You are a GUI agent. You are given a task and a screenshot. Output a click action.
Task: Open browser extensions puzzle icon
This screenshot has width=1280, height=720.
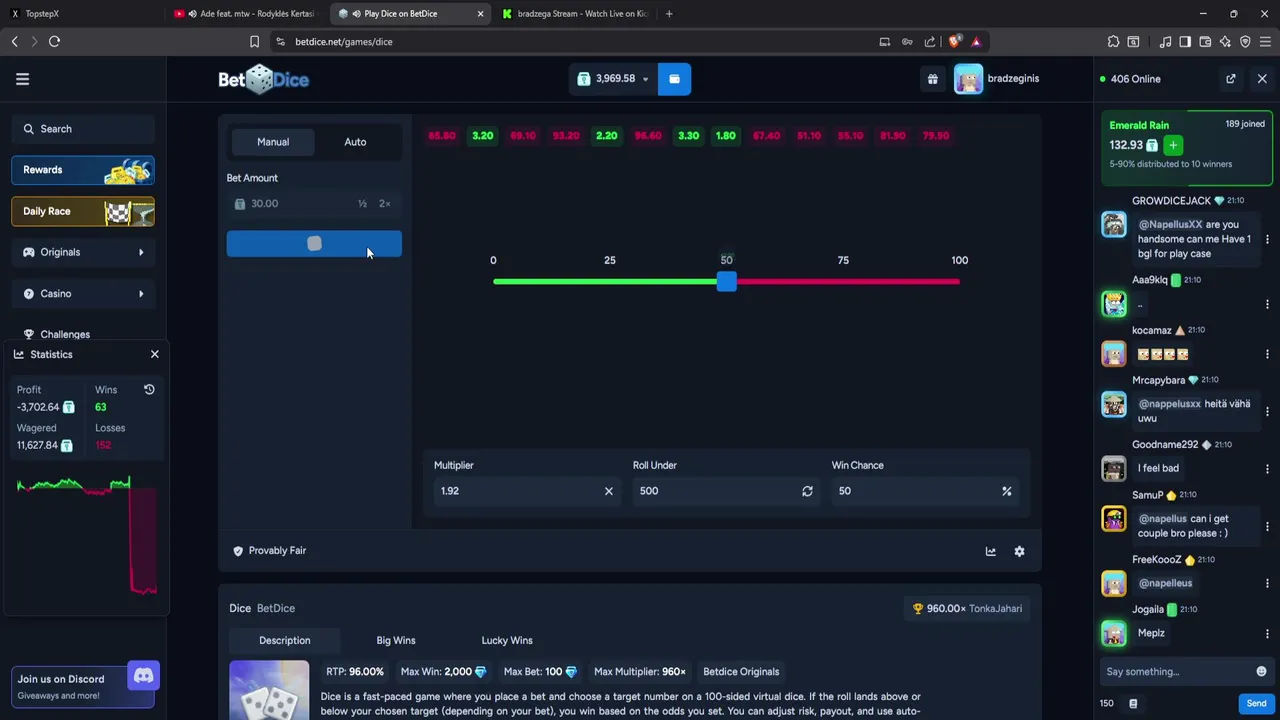(x=1113, y=41)
